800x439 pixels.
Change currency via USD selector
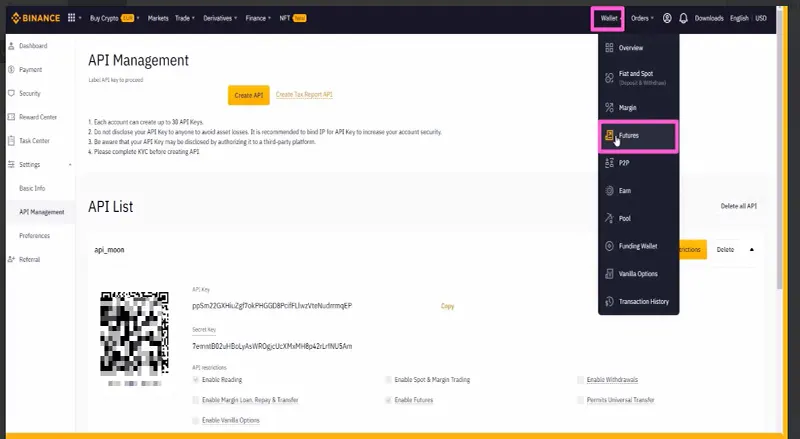pyautogui.click(x=761, y=18)
